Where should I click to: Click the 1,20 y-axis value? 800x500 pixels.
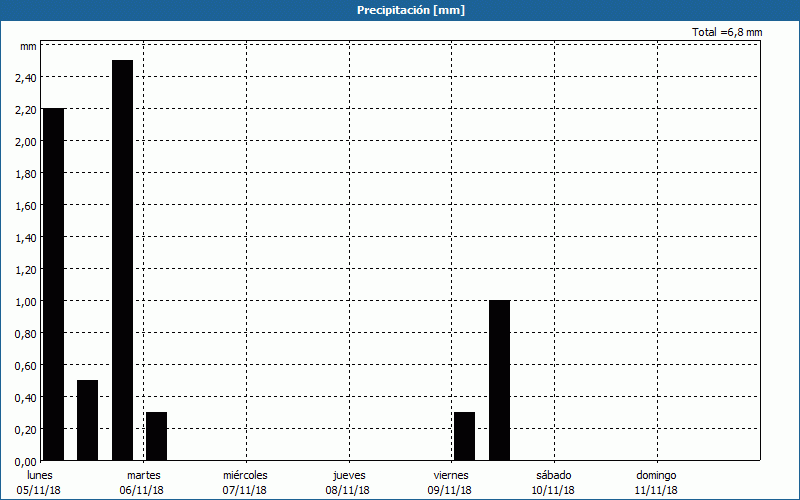tap(26, 270)
